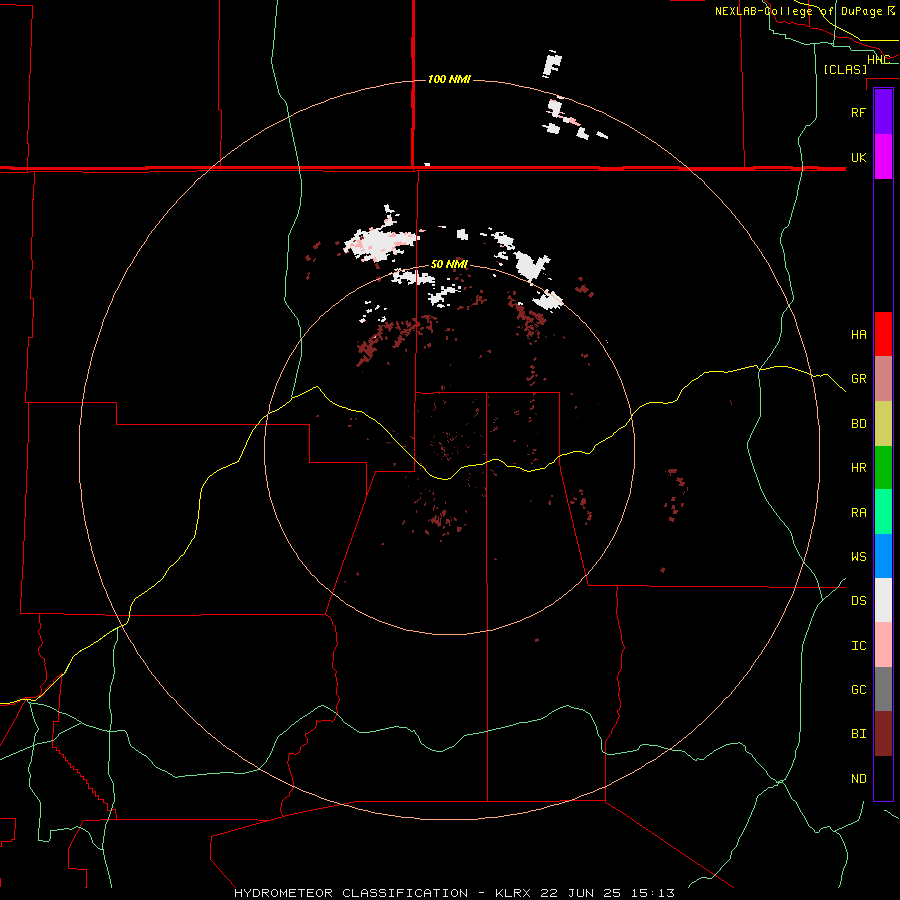Click the yellow BD big drops swatch

click(883, 424)
